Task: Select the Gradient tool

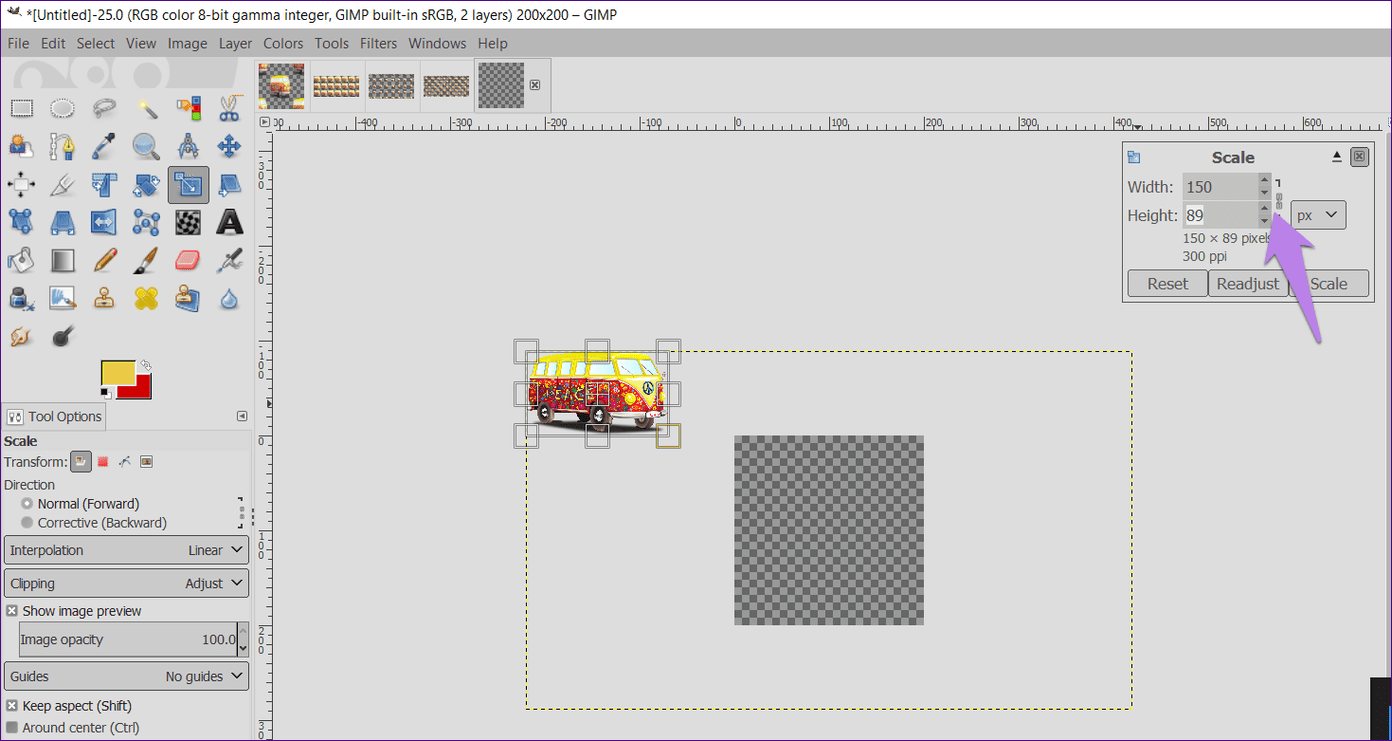Action: tap(63, 259)
